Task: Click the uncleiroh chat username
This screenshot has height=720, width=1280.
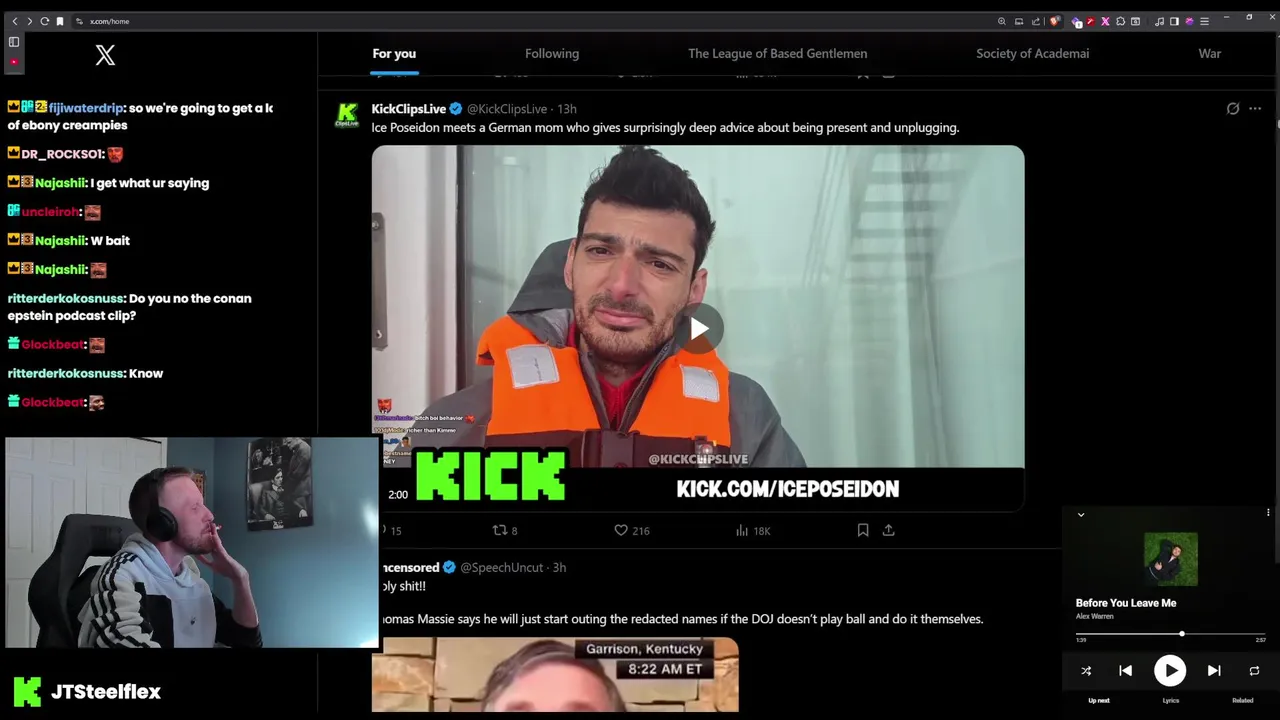Action: 49,212
